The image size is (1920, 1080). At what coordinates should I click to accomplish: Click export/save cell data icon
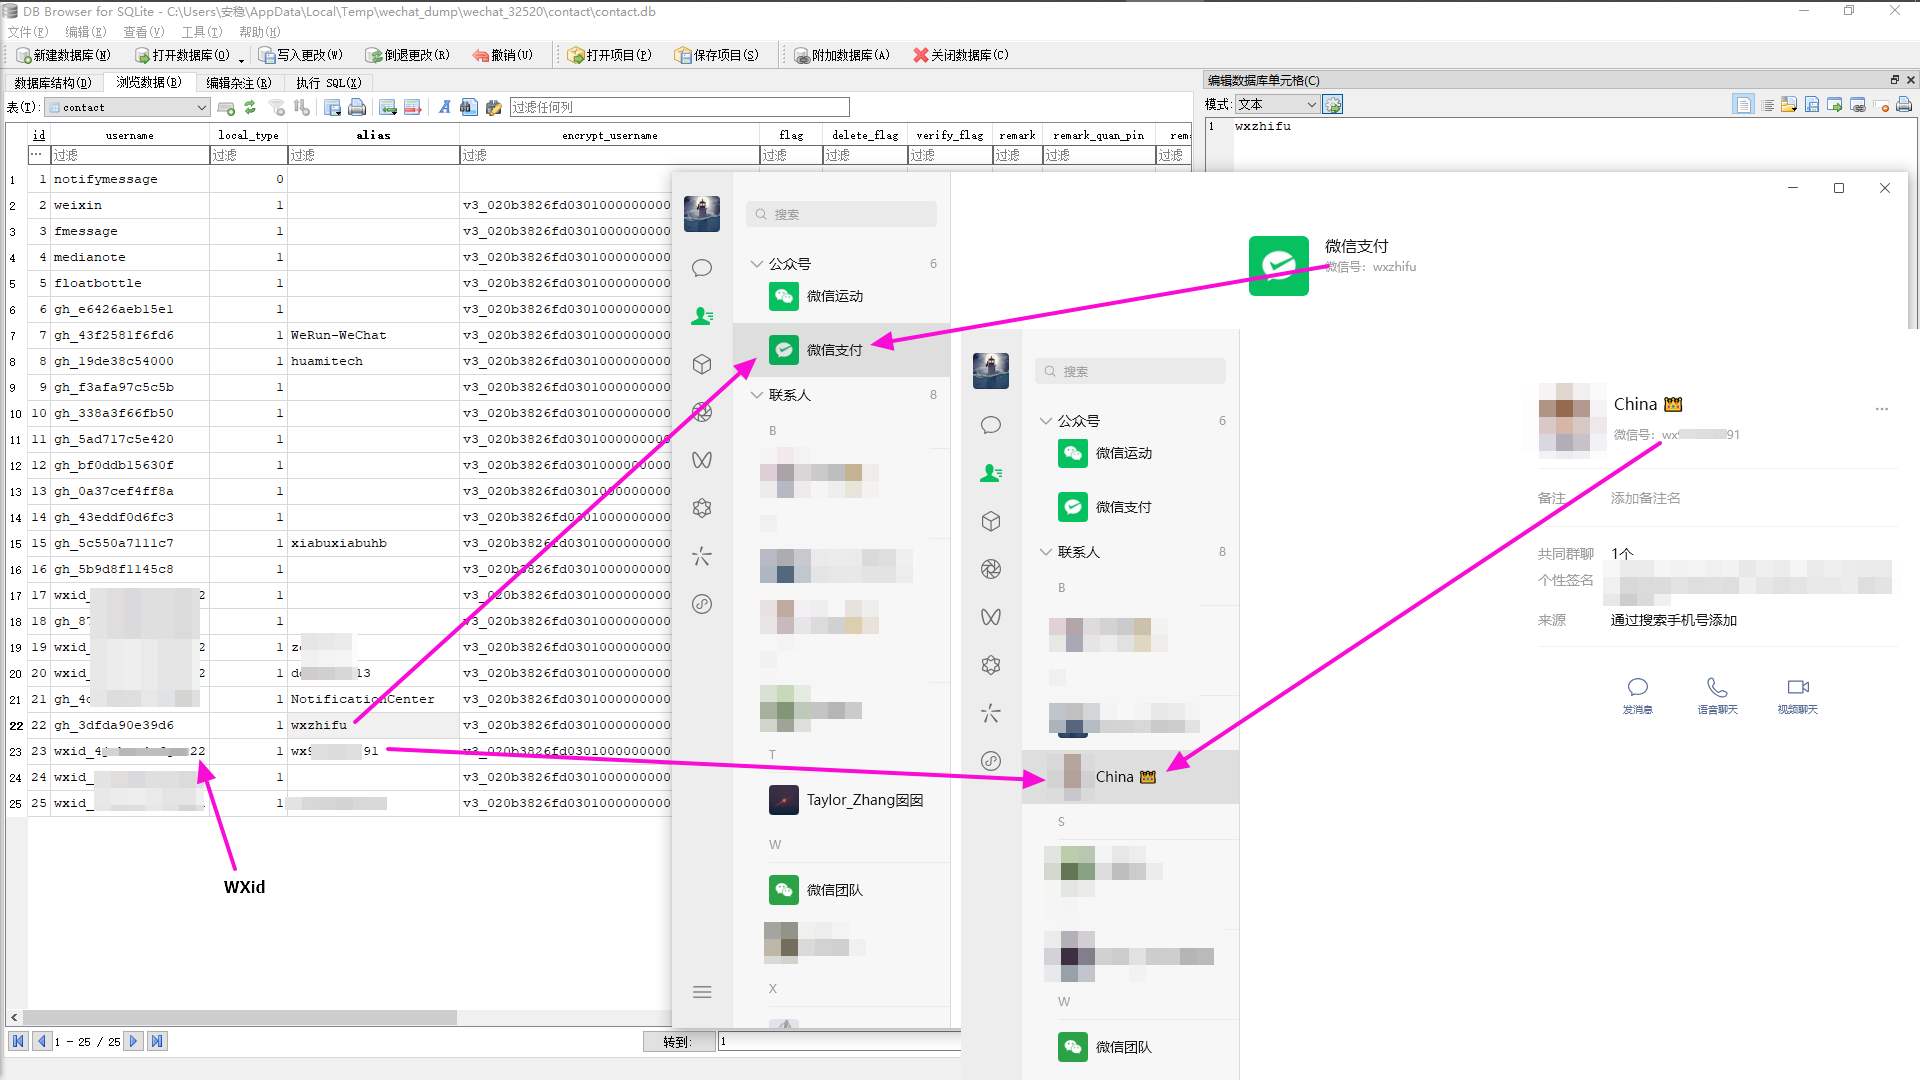click(x=1812, y=104)
